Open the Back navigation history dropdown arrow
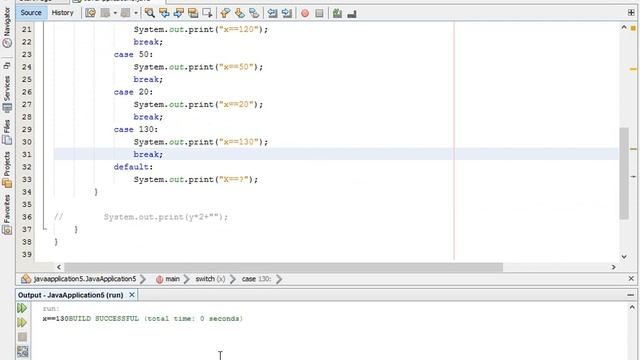 (x=115, y=13)
